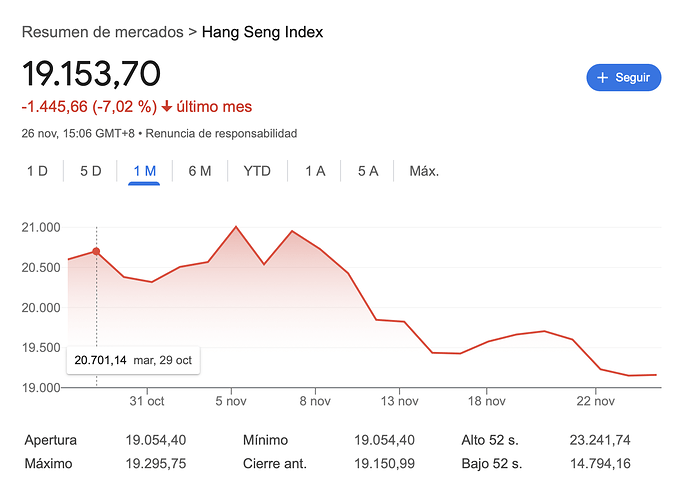Click the Seguir follow button
The image size is (690, 480).
coord(623,78)
